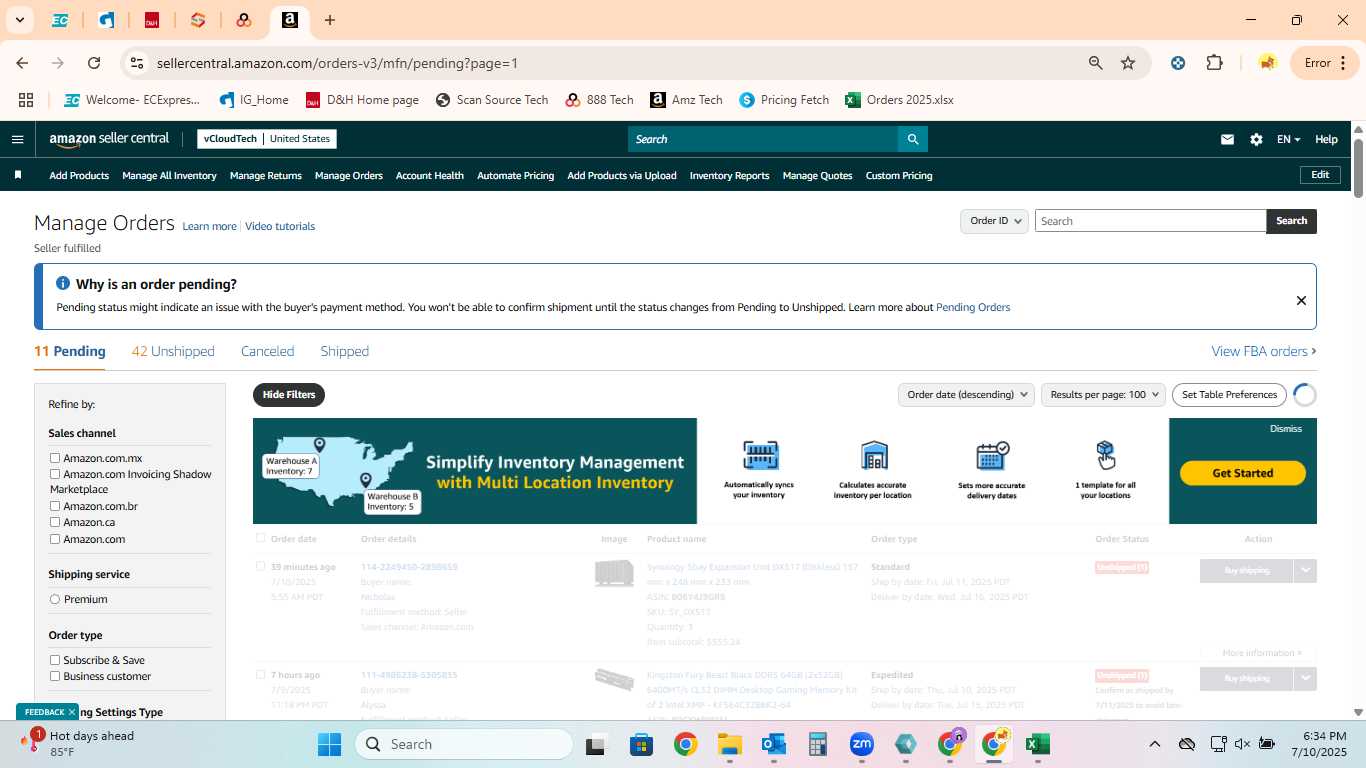
Task: Open Account Health in nav bar
Action: coord(430,175)
